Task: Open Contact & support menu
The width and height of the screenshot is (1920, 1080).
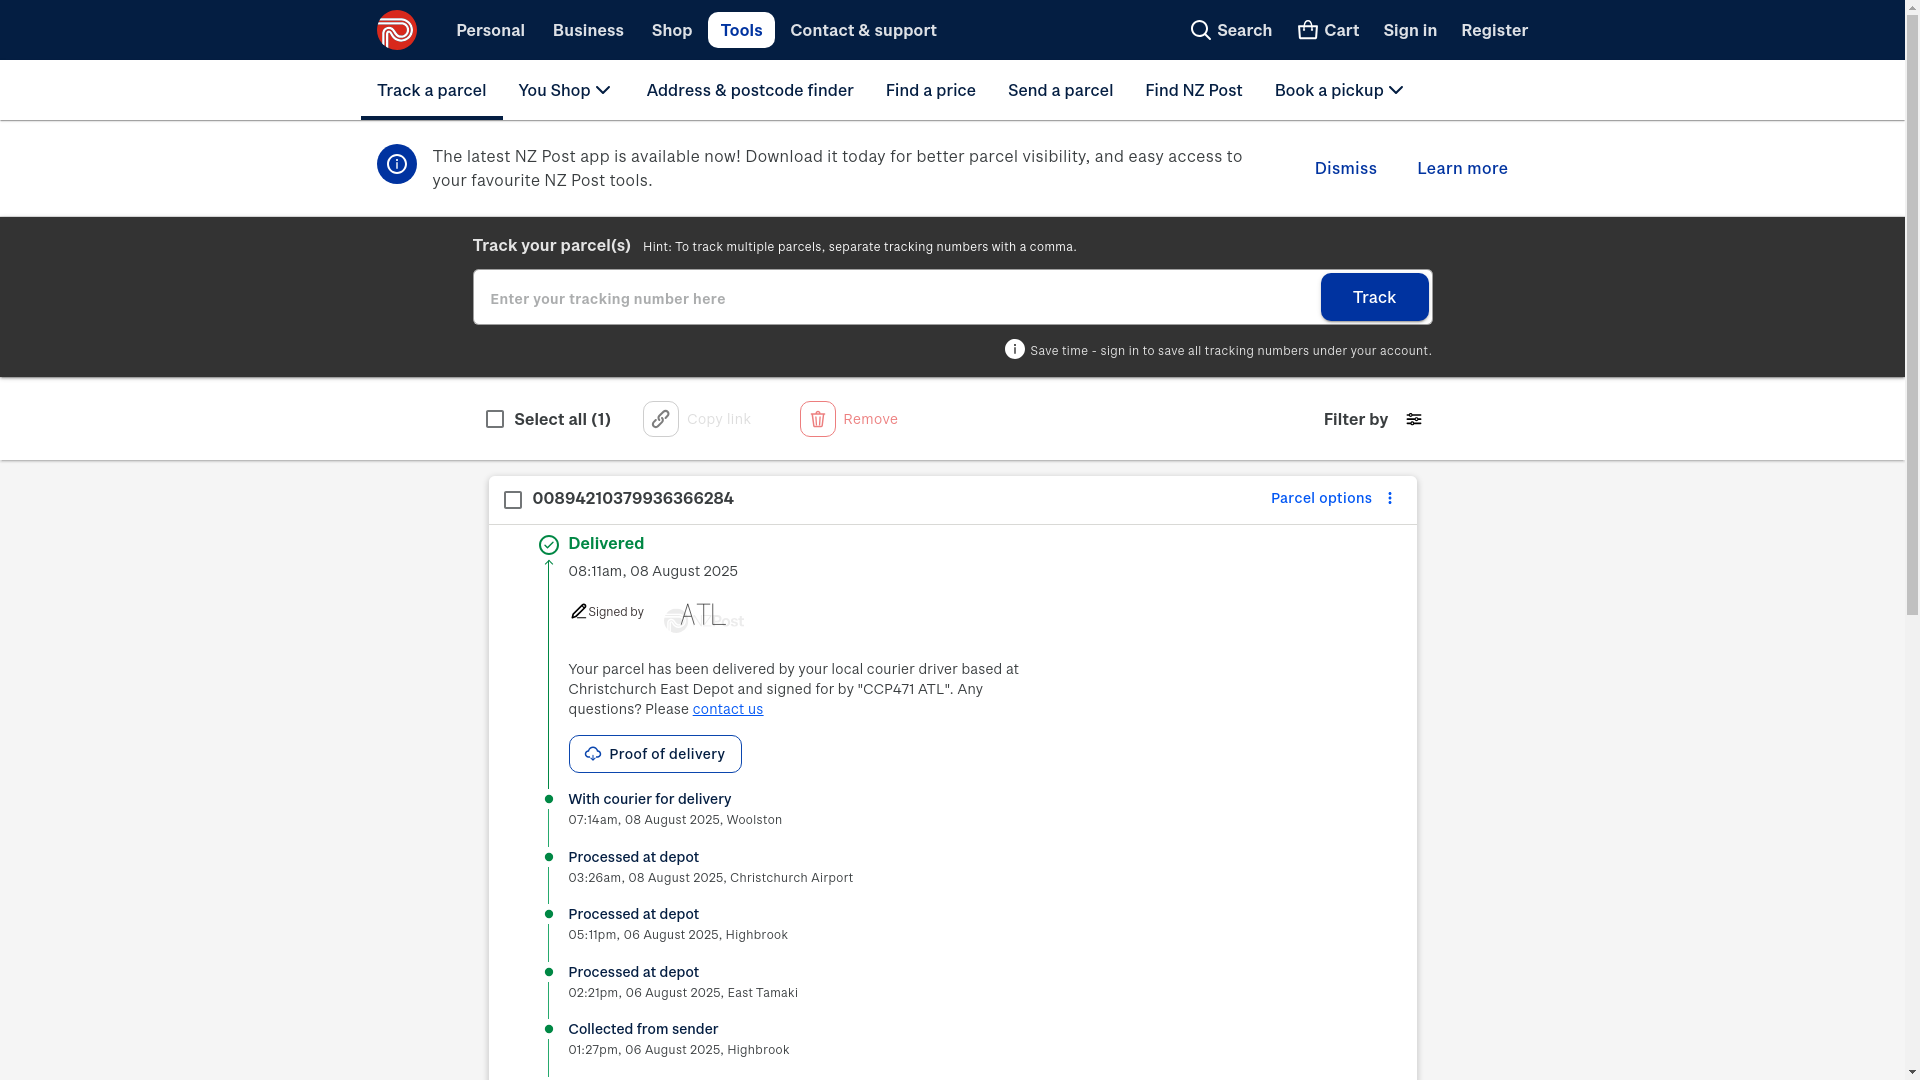Action: 863,30
